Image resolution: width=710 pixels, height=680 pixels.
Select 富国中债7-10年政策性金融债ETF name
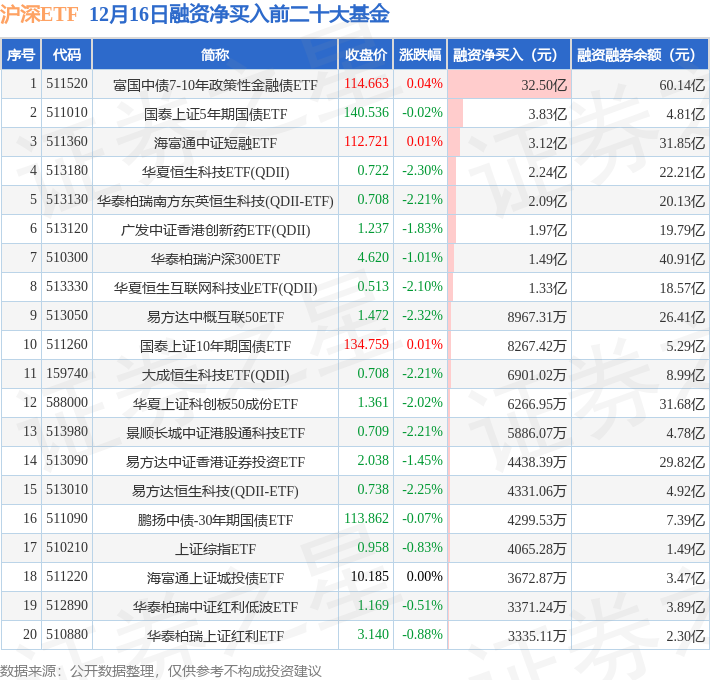215,85
